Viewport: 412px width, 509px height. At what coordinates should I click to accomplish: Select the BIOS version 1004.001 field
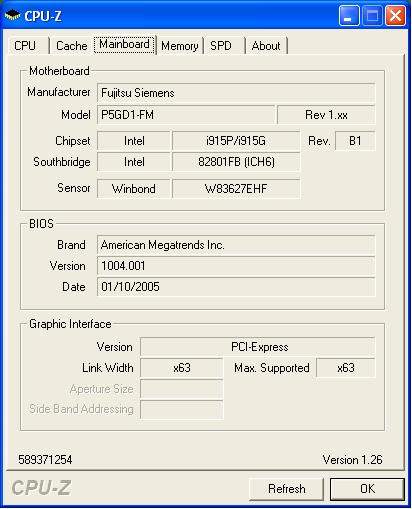[x=236, y=266]
